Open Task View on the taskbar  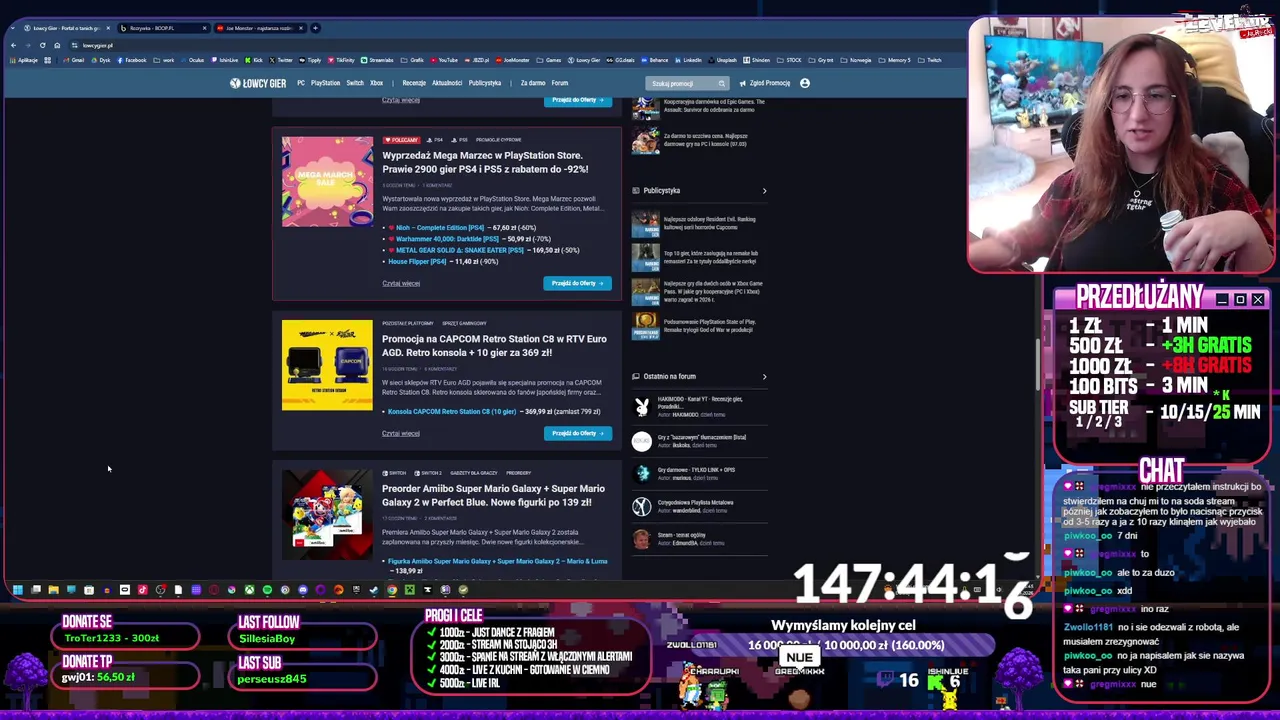(36, 590)
